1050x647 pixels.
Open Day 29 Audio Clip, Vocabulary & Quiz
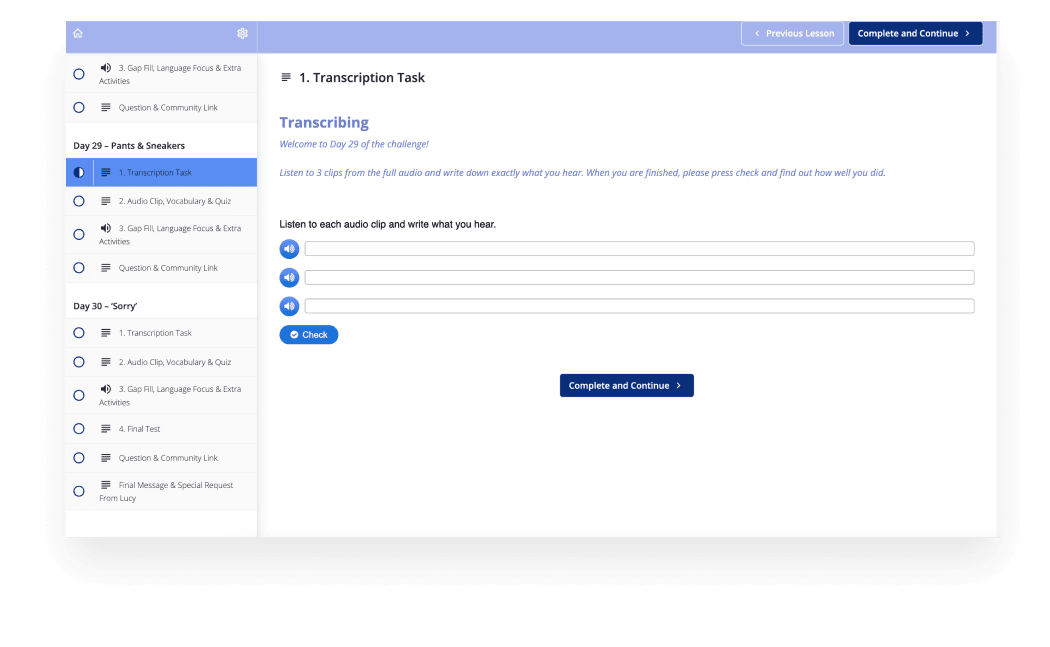174,201
